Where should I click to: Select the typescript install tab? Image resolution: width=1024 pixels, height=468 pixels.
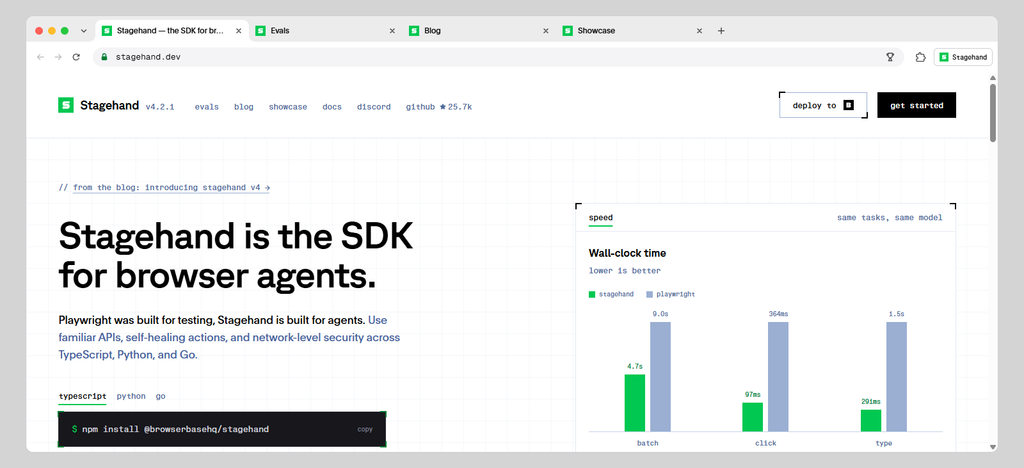point(82,396)
